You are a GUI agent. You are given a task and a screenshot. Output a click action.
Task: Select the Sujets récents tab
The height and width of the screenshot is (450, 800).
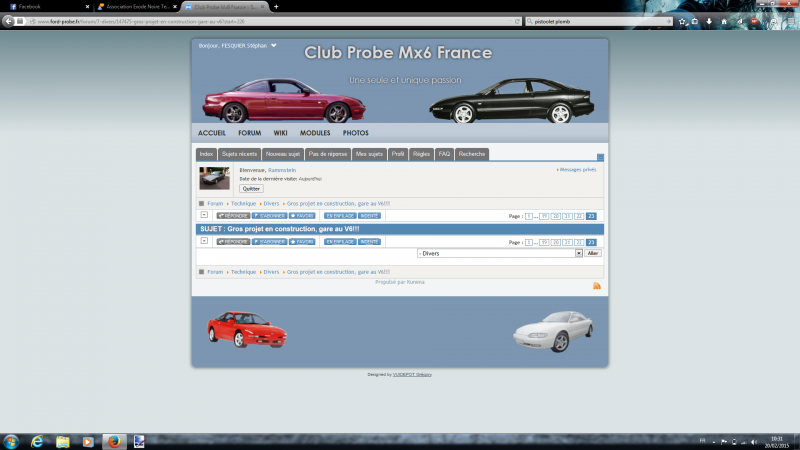coord(239,154)
